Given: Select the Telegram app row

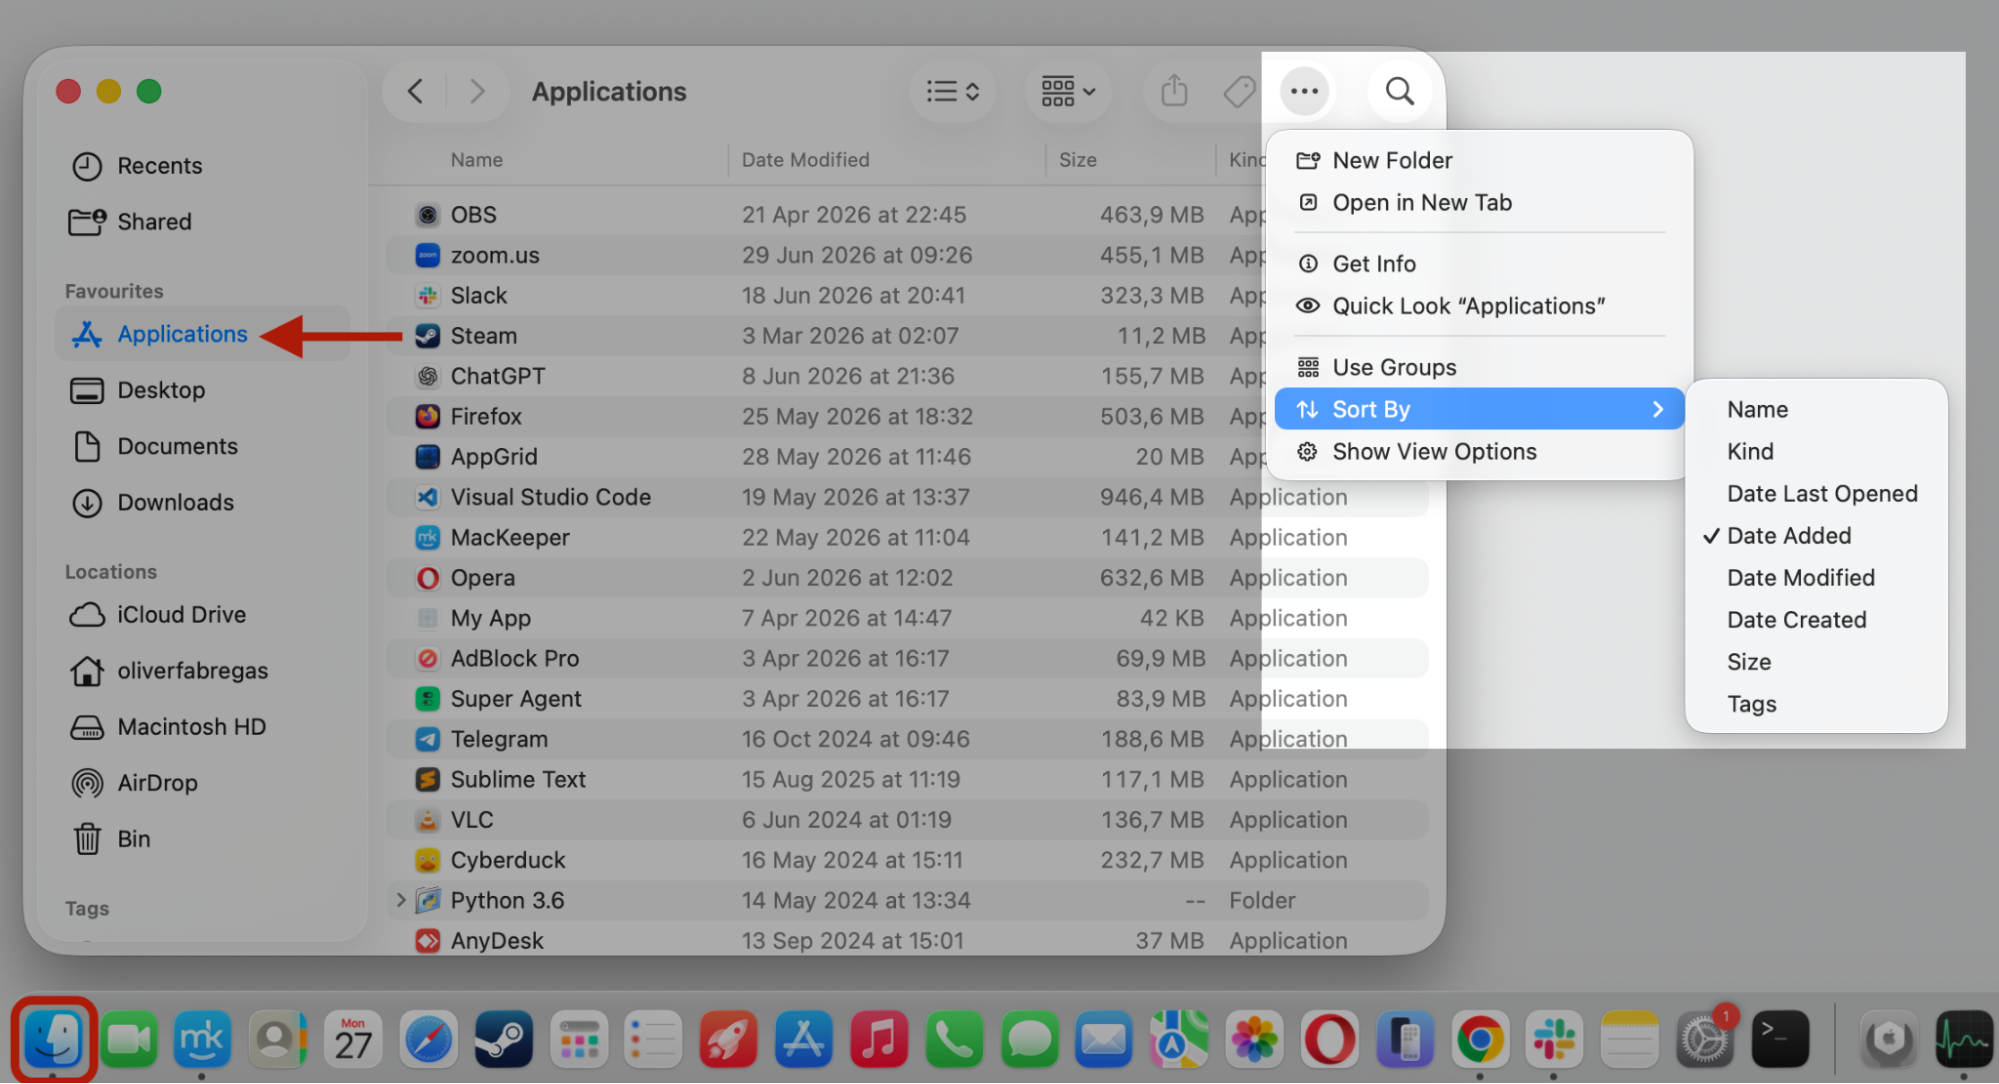Looking at the screenshot, I should (x=907, y=739).
